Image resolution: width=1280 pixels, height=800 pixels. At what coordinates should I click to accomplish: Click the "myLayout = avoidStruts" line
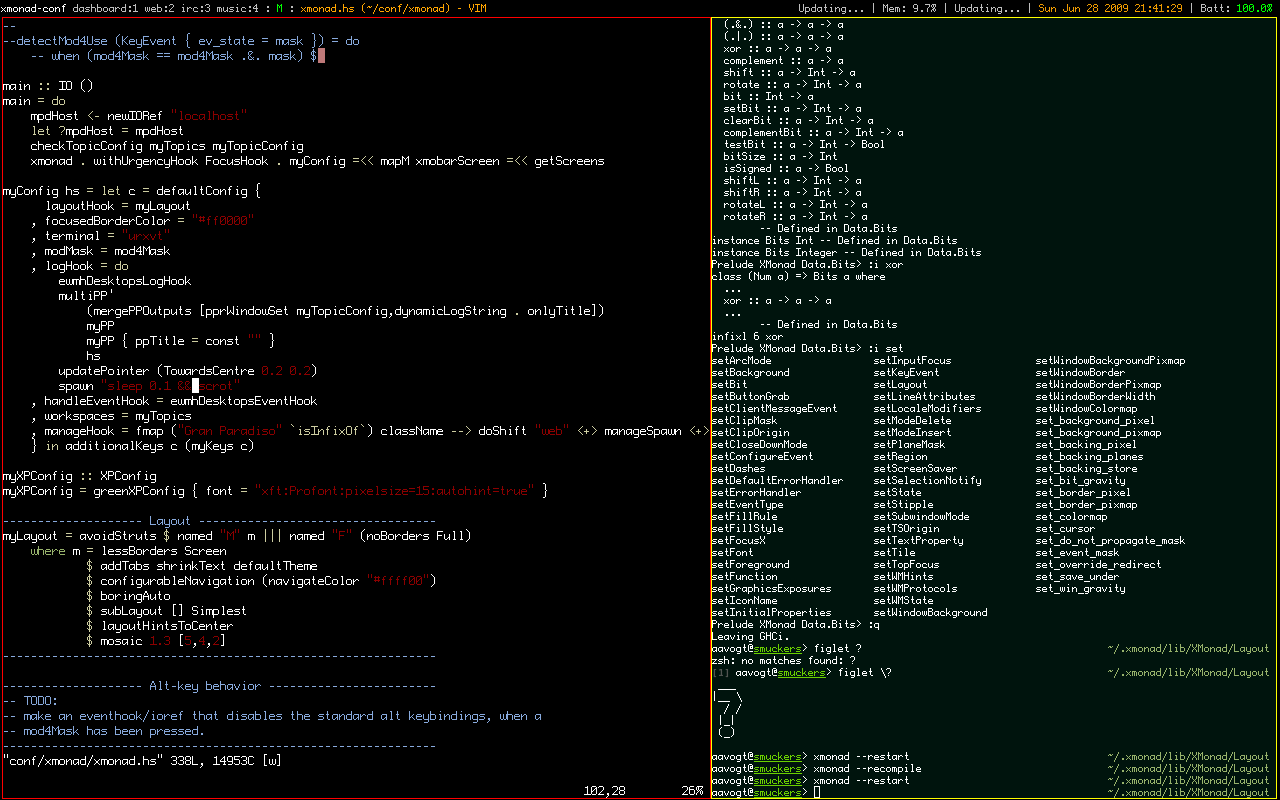[236, 536]
